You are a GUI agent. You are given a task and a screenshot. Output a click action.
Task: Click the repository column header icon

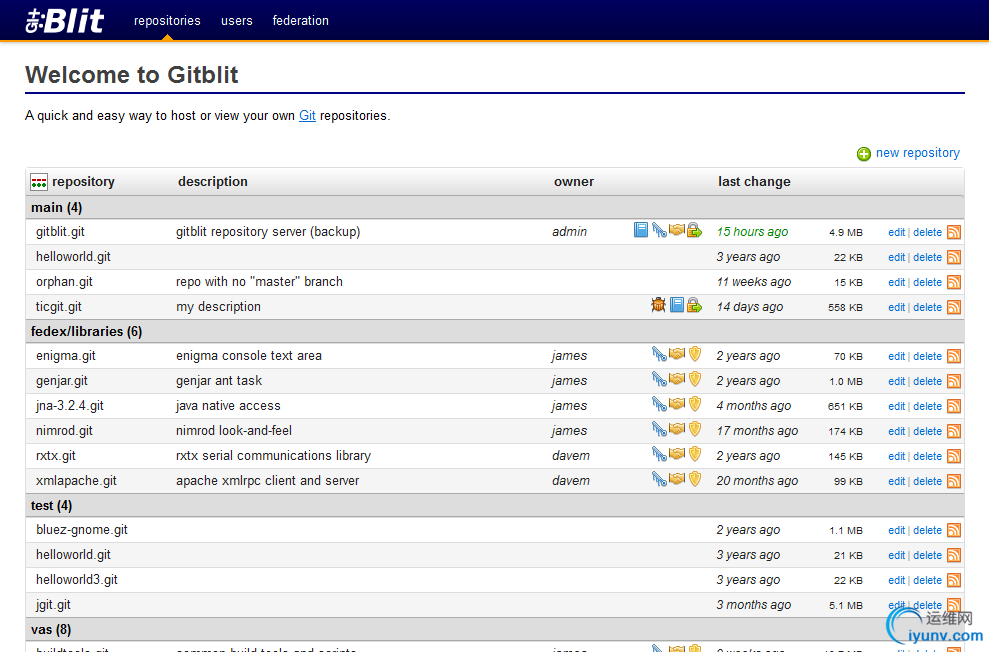point(39,182)
